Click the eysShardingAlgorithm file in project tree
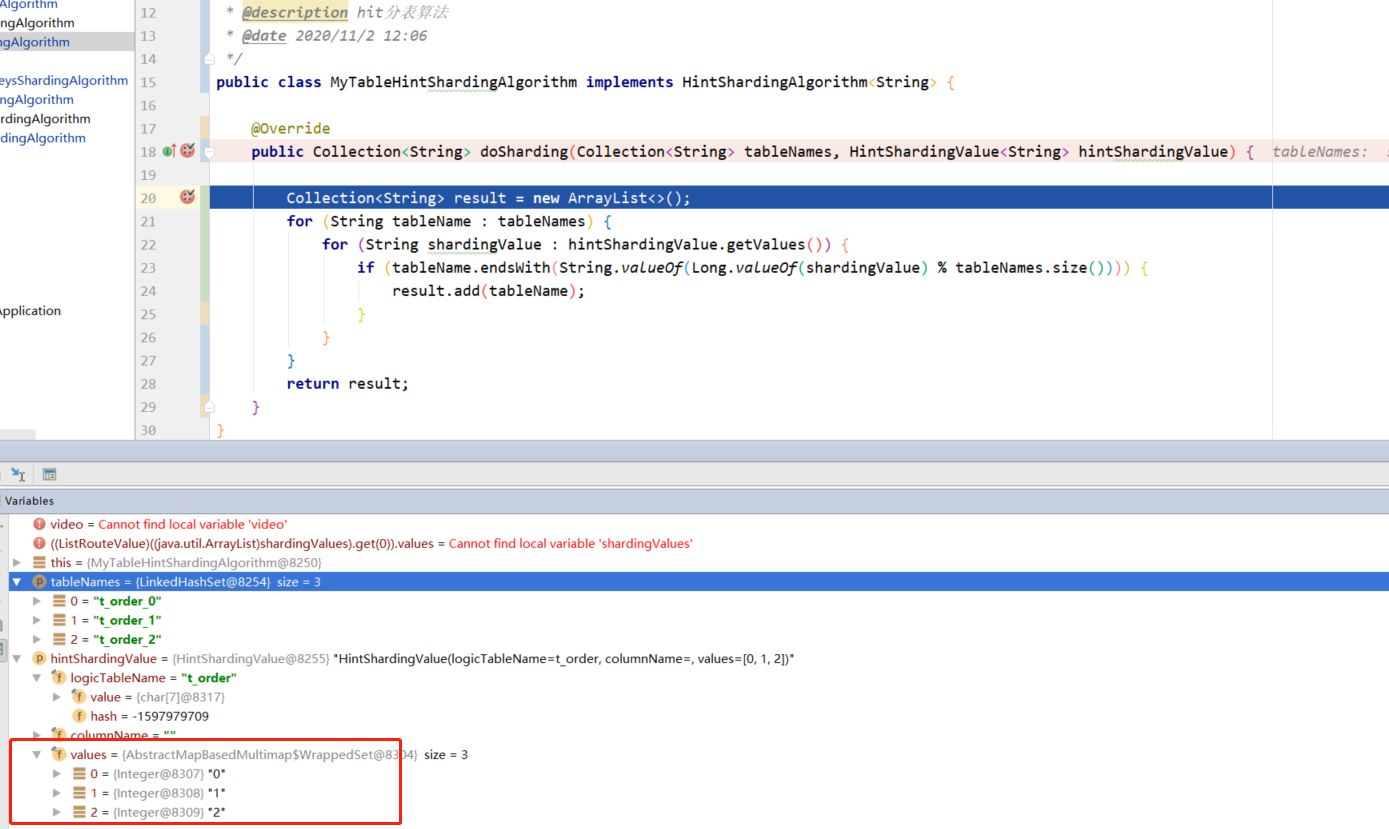Image resolution: width=1389 pixels, height=829 pixels. coord(64,80)
